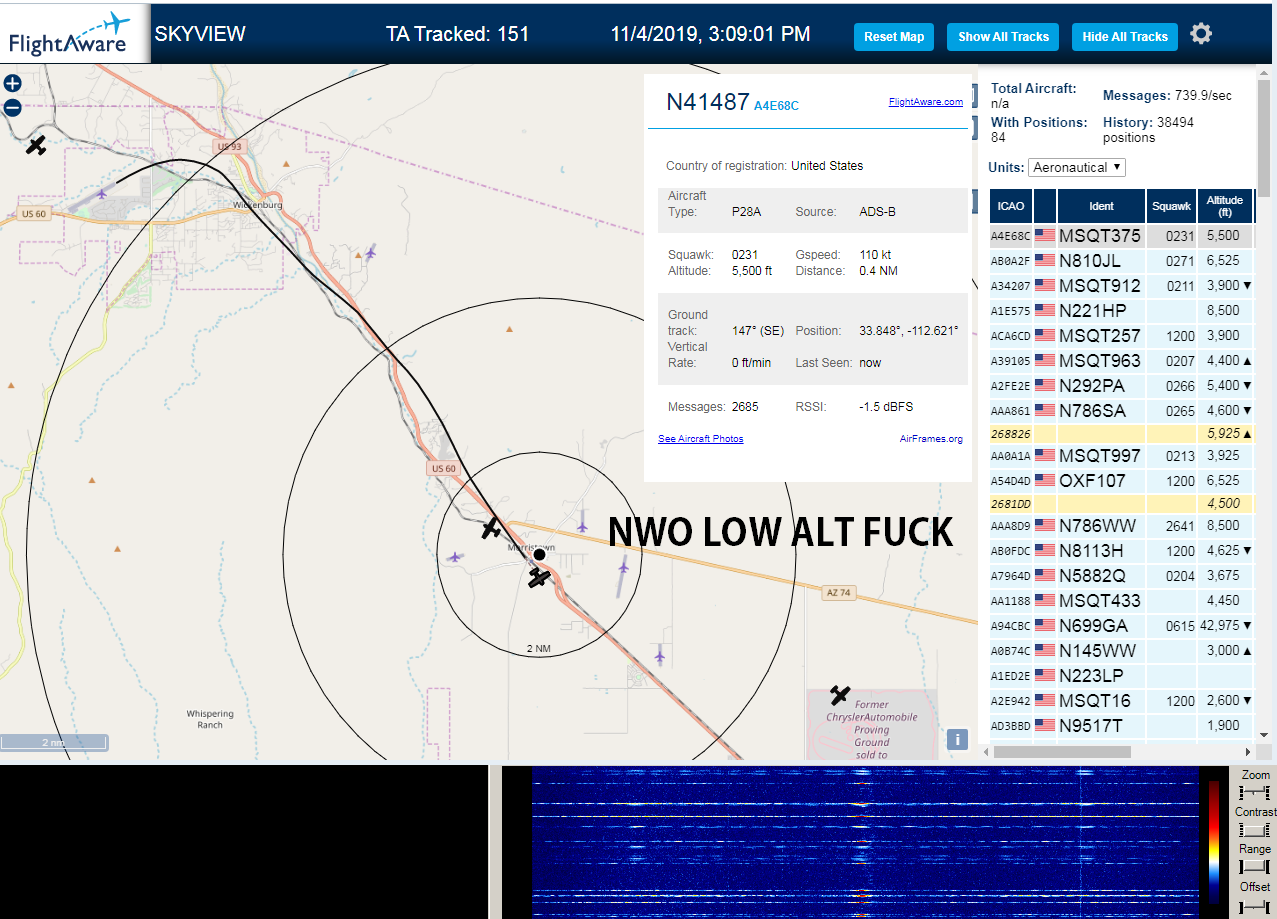This screenshot has width=1277, height=919.
Task: Select the MSQT433 aircraft row
Action: tap(1121, 600)
